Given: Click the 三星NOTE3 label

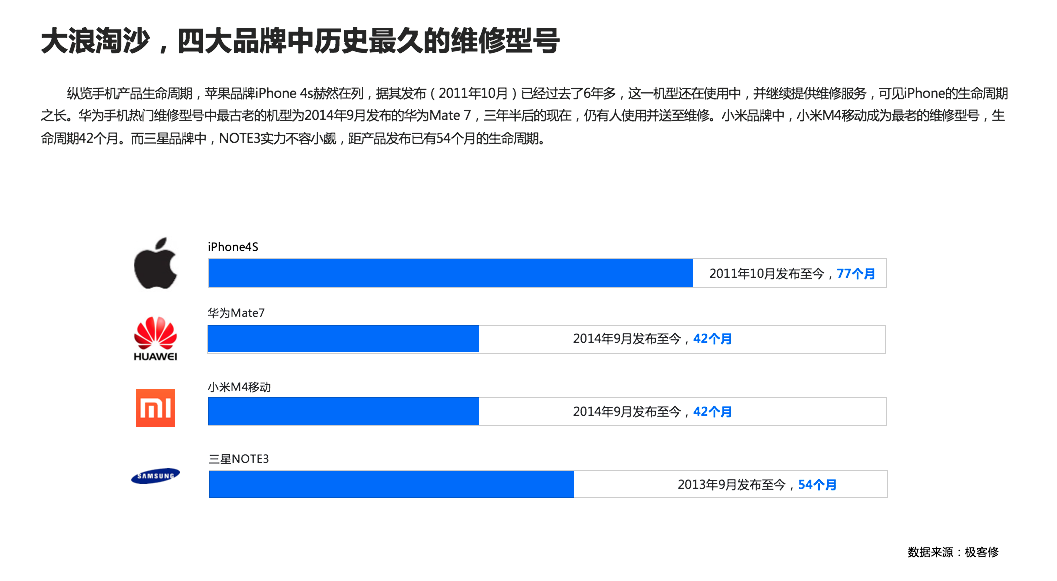Looking at the screenshot, I should coord(239,459).
